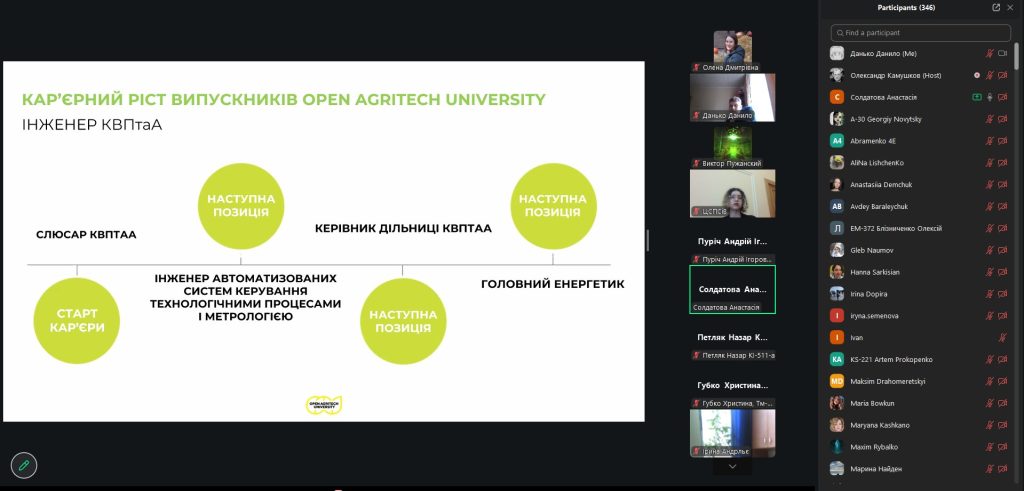Click the muted mic icon for Abramenko 4E
This screenshot has height=491, width=1024.
pos(990,141)
